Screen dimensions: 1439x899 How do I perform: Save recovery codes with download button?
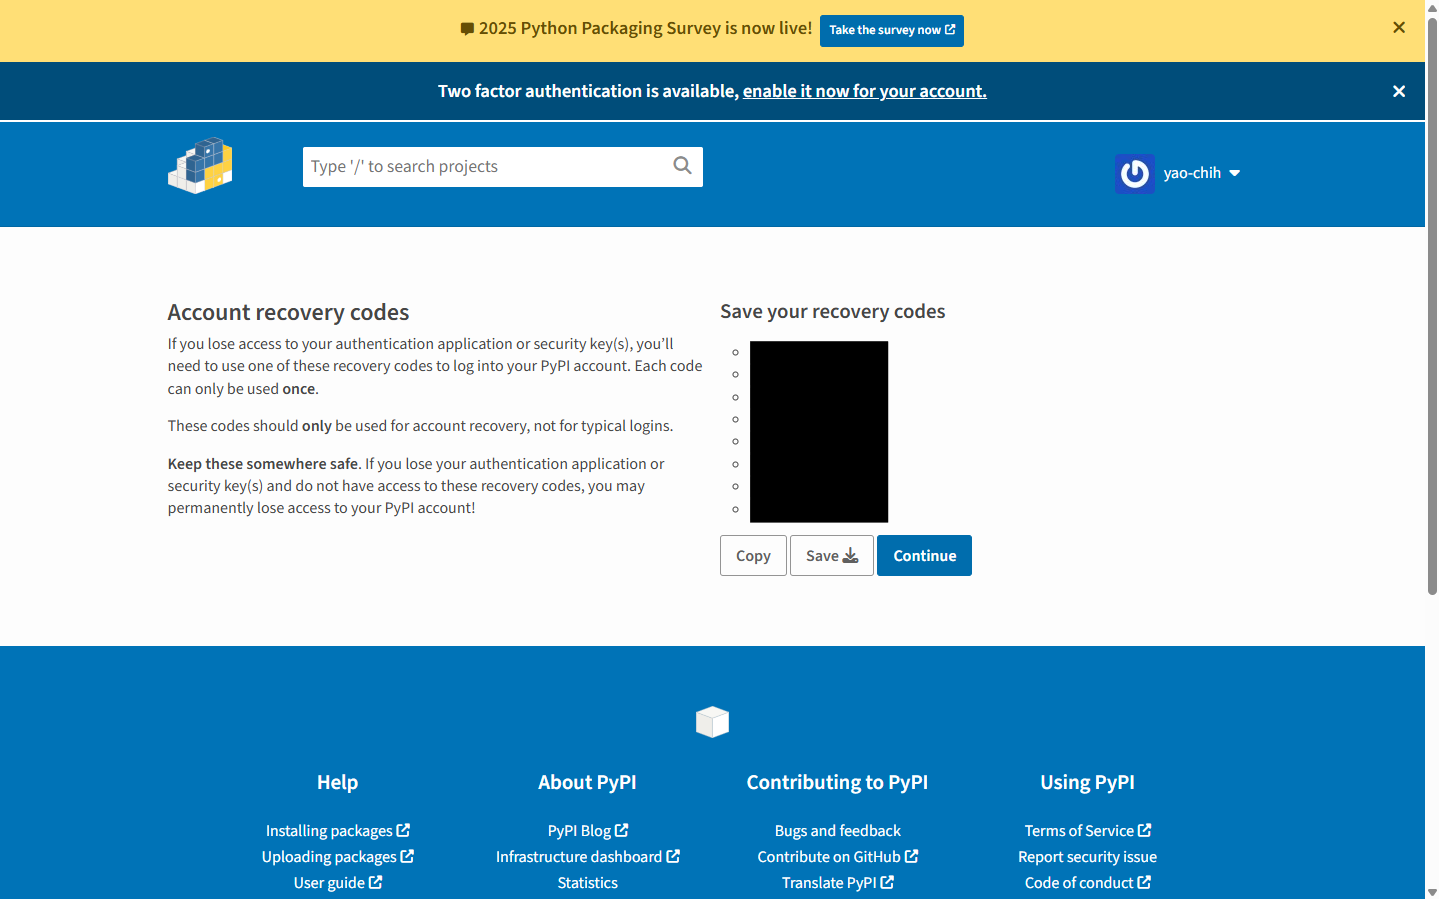coord(832,556)
